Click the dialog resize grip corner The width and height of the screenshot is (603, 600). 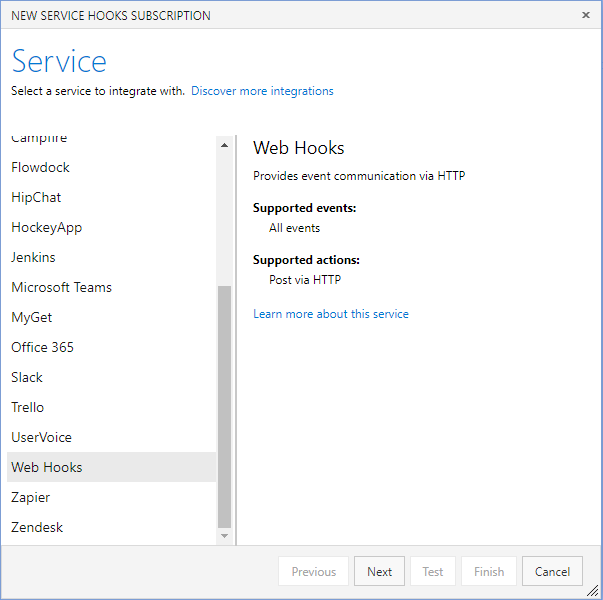click(x=595, y=592)
